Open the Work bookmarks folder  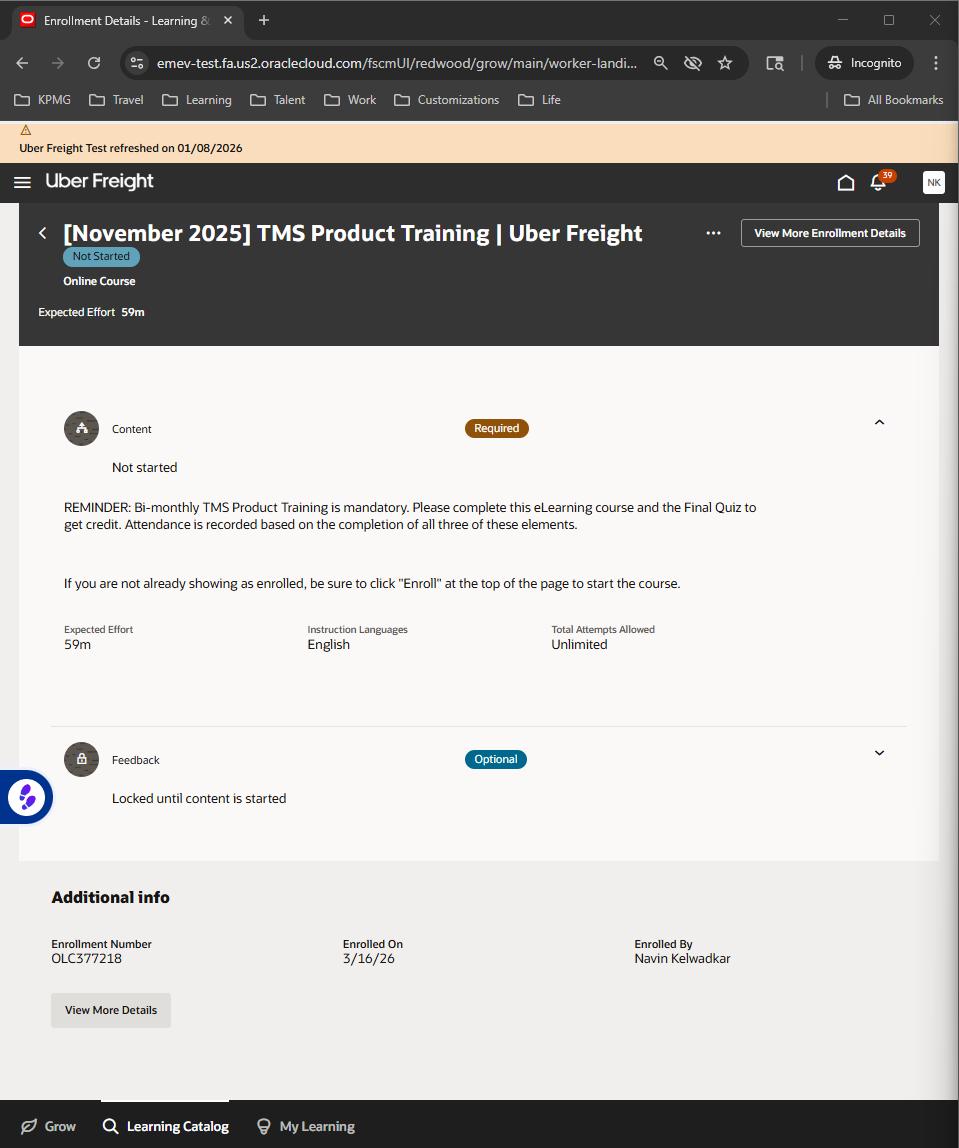[x=351, y=100]
